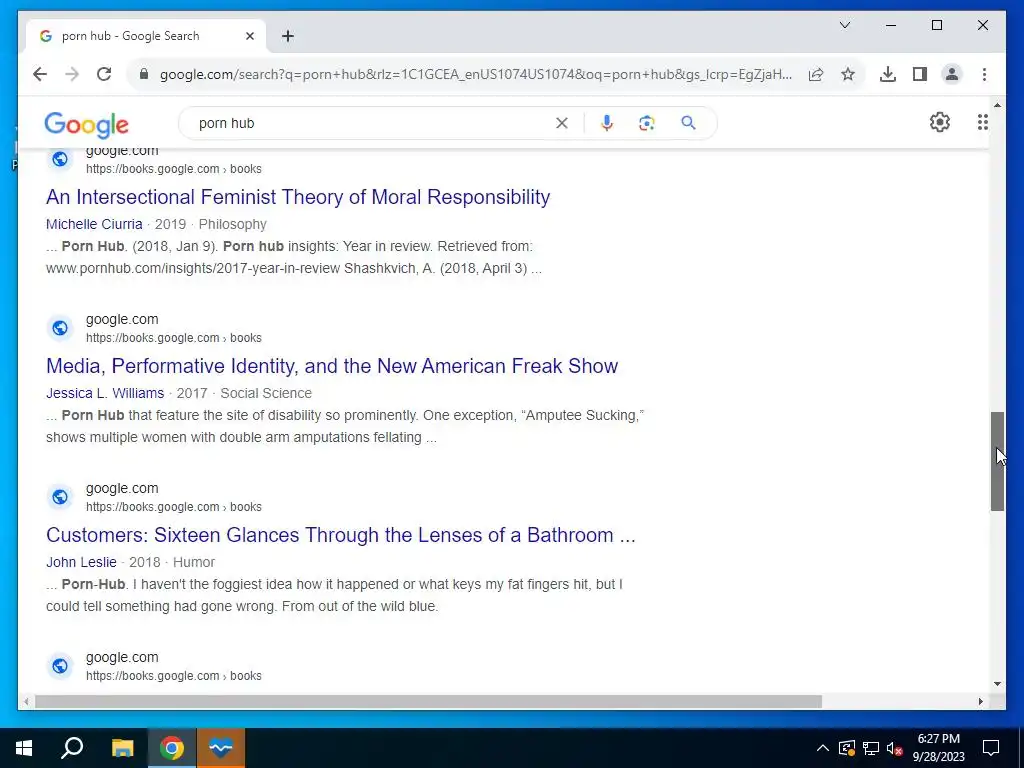1024x768 pixels.
Task: Open tab search dropdown arrow
Action: [x=844, y=25]
